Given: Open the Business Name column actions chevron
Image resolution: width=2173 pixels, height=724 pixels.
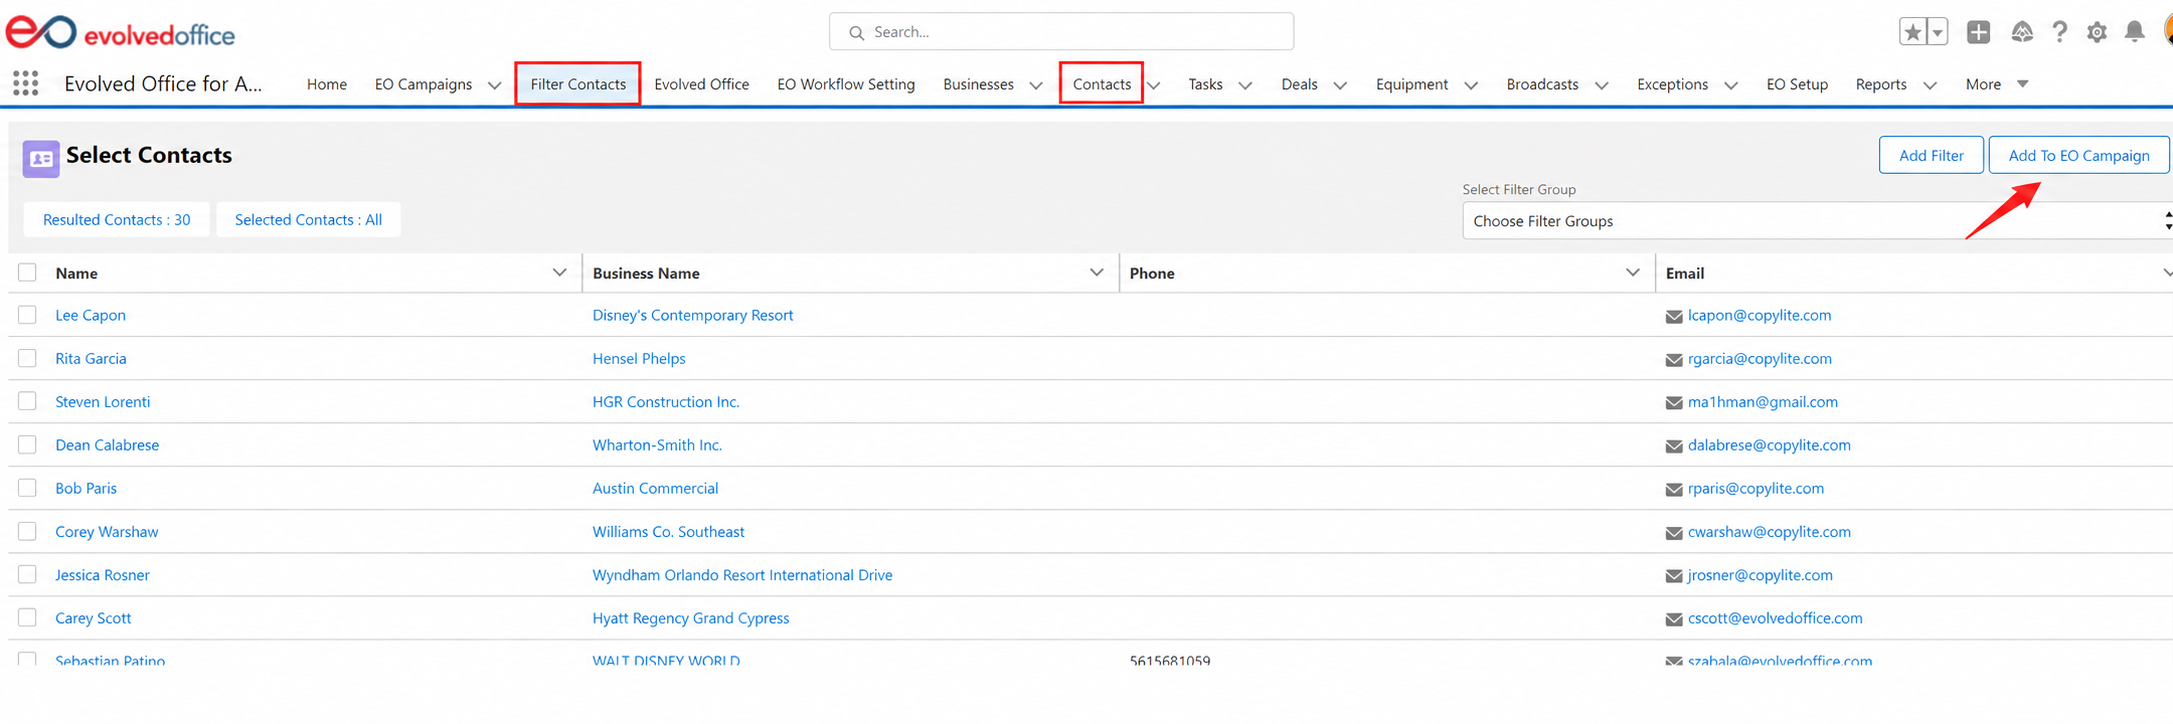Looking at the screenshot, I should tap(1096, 272).
